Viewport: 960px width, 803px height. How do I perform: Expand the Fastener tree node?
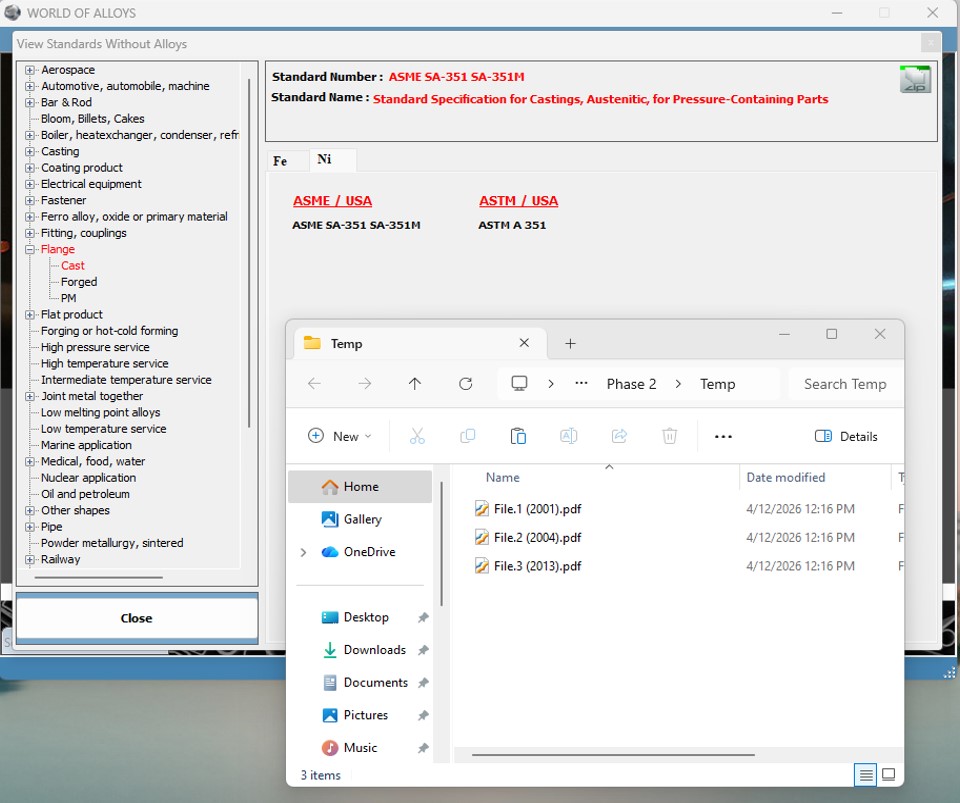tap(29, 200)
